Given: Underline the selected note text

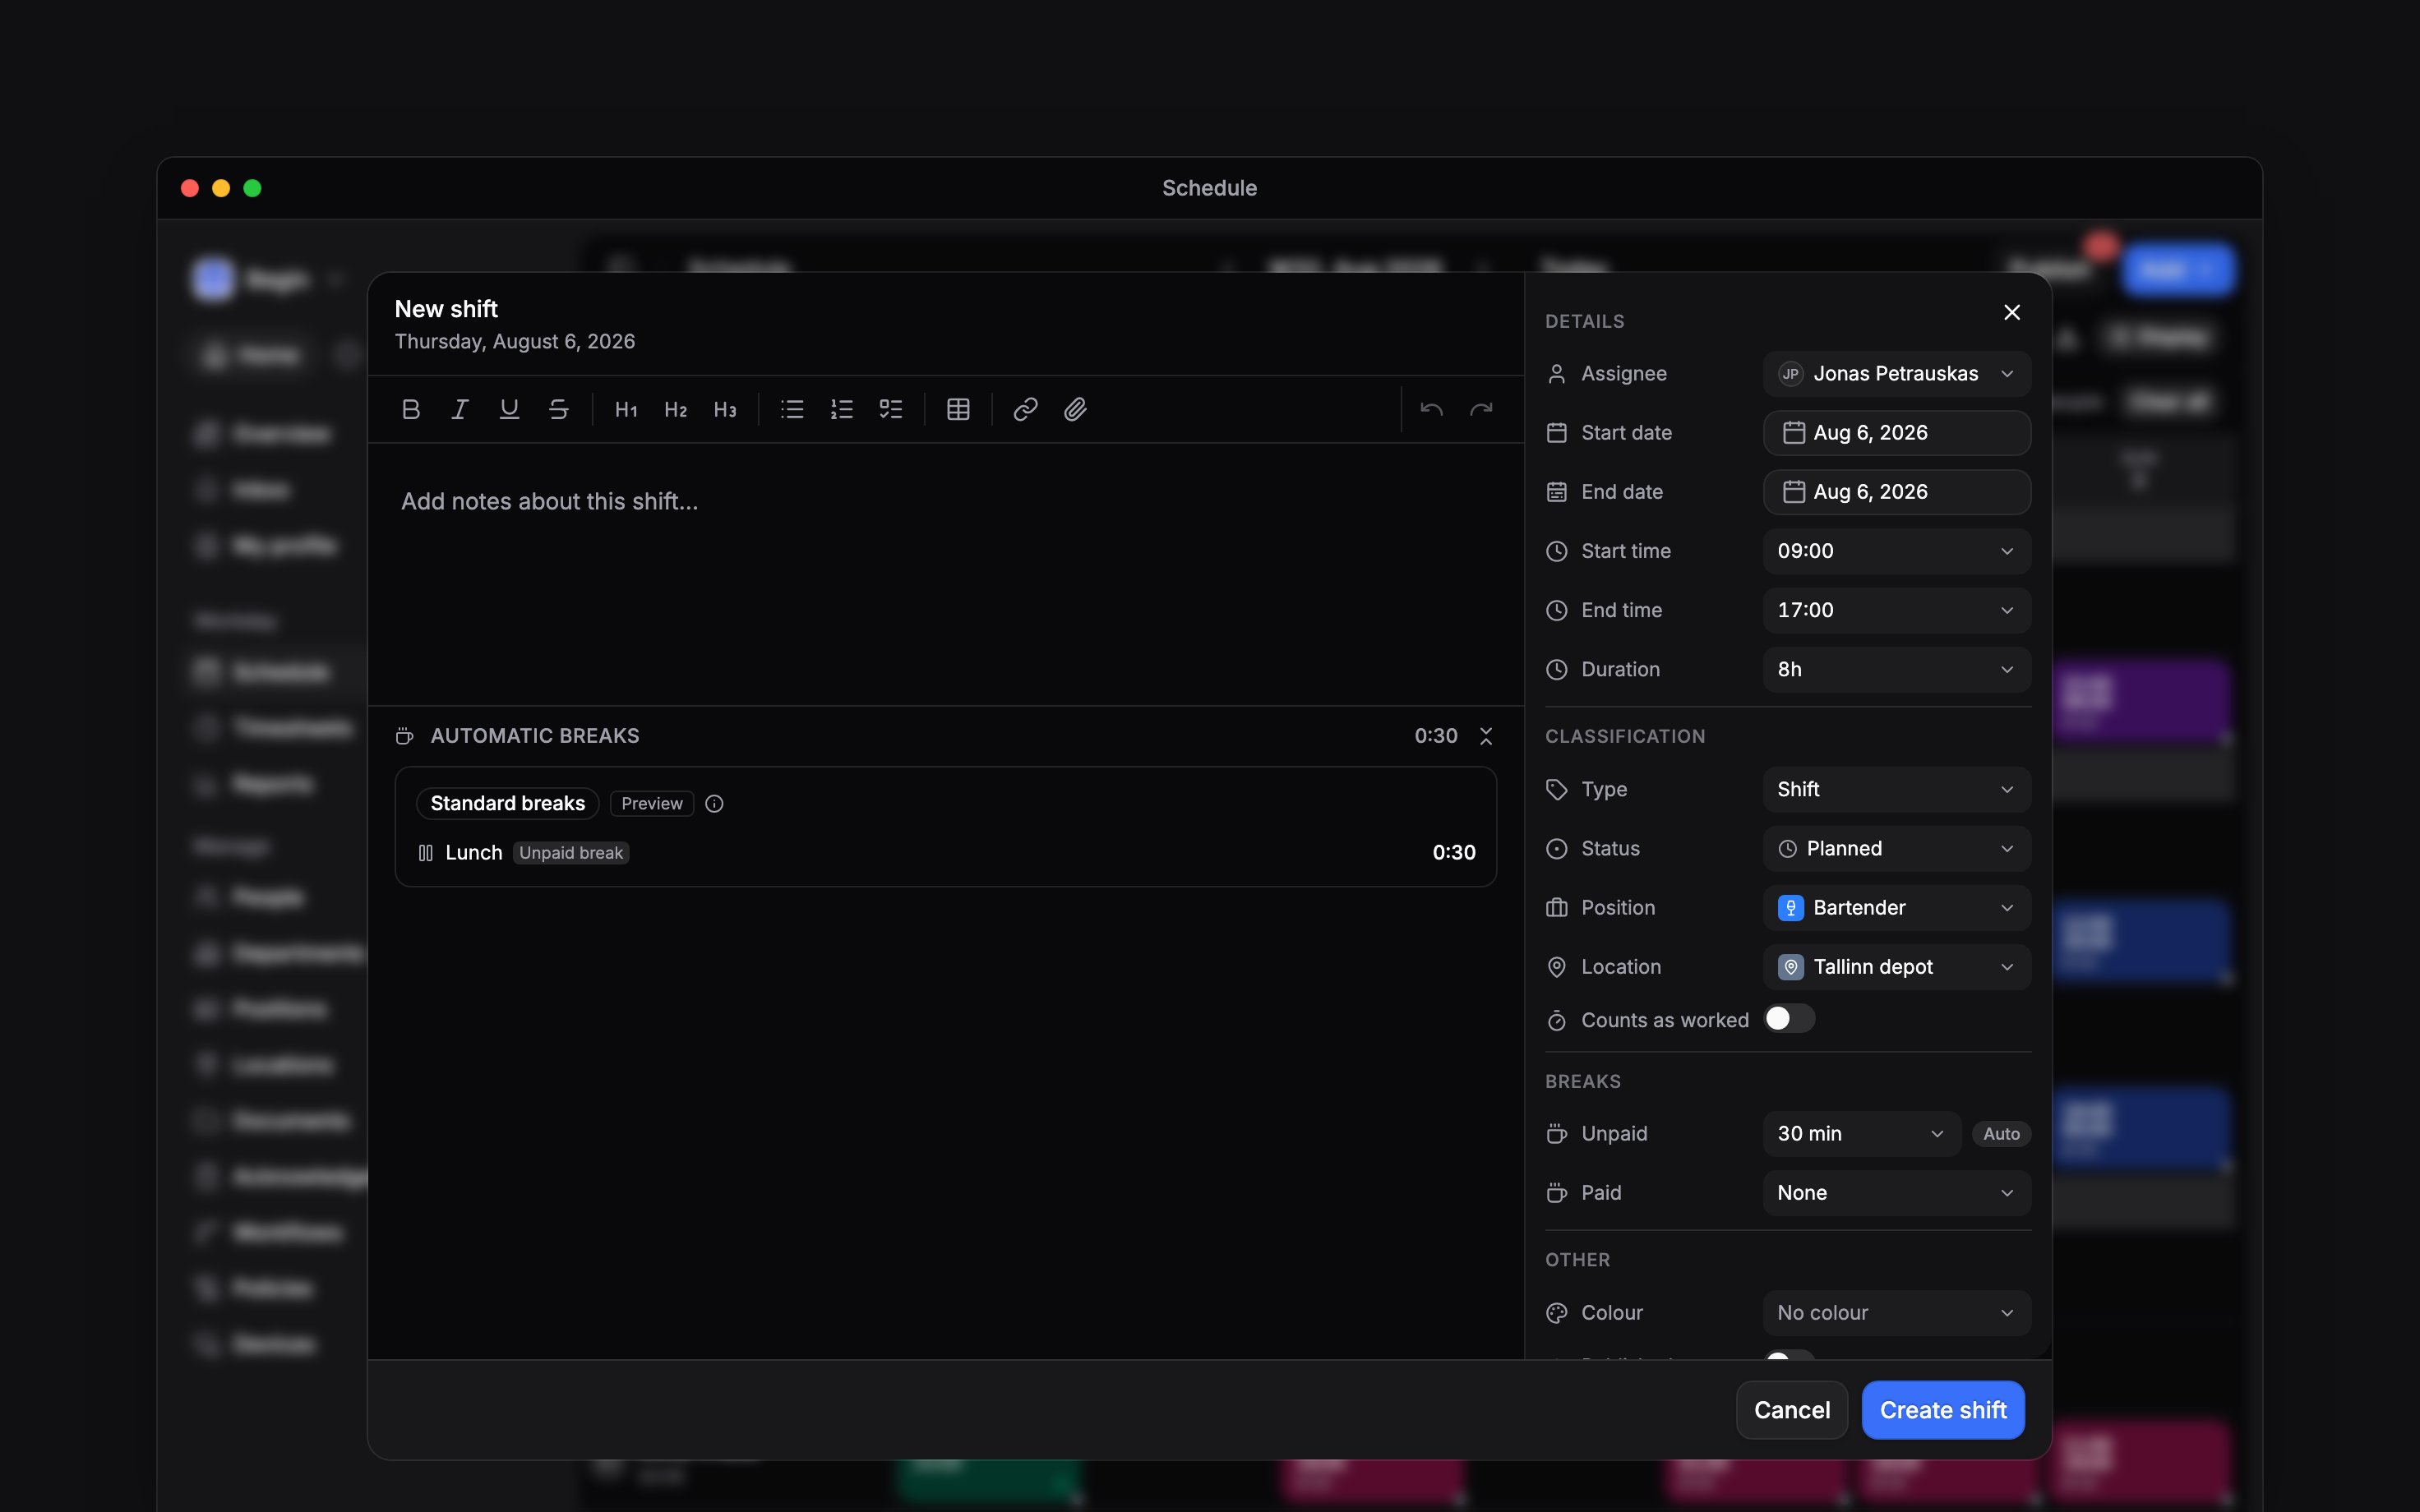Looking at the screenshot, I should pos(509,409).
